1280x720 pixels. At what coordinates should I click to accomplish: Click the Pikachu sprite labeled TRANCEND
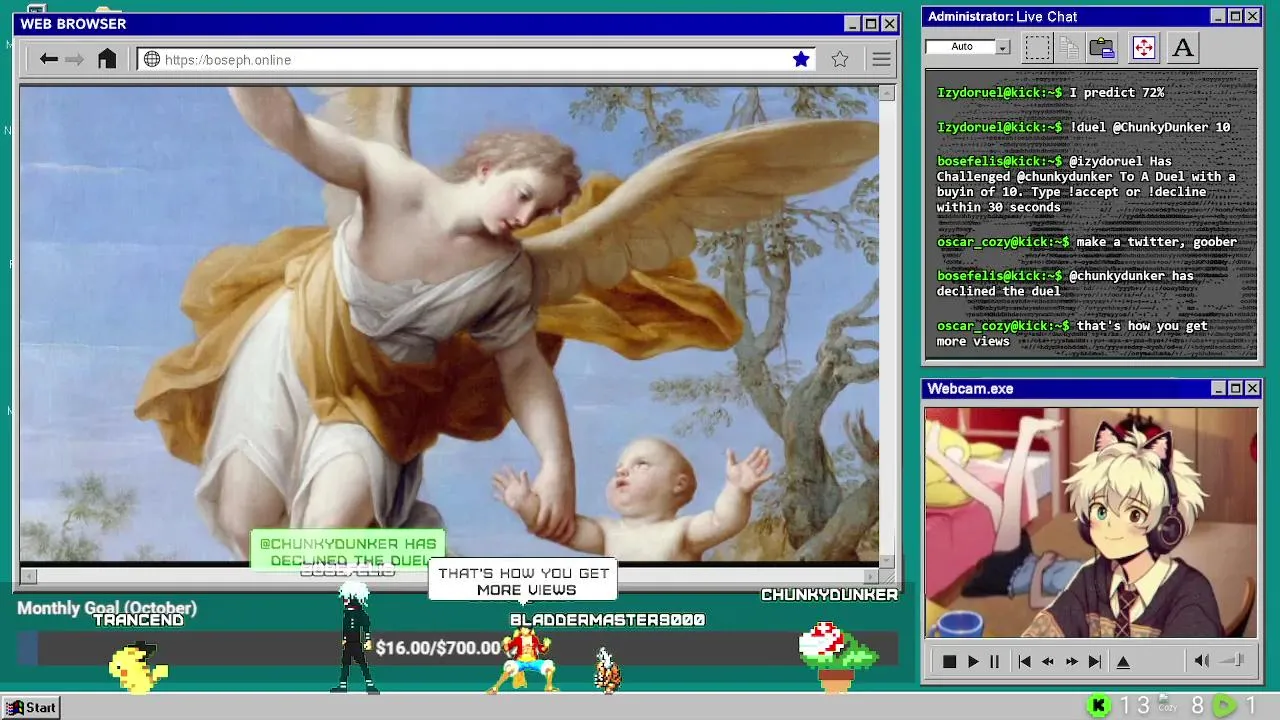(x=137, y=667)
